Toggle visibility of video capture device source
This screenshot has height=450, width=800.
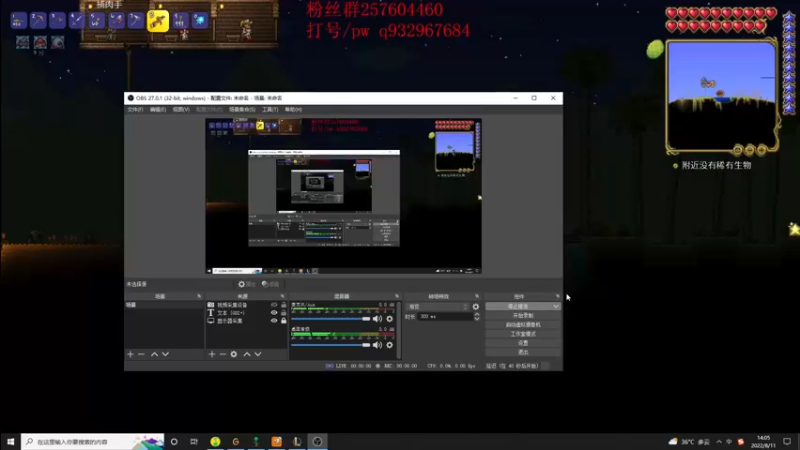coord(274,305)
